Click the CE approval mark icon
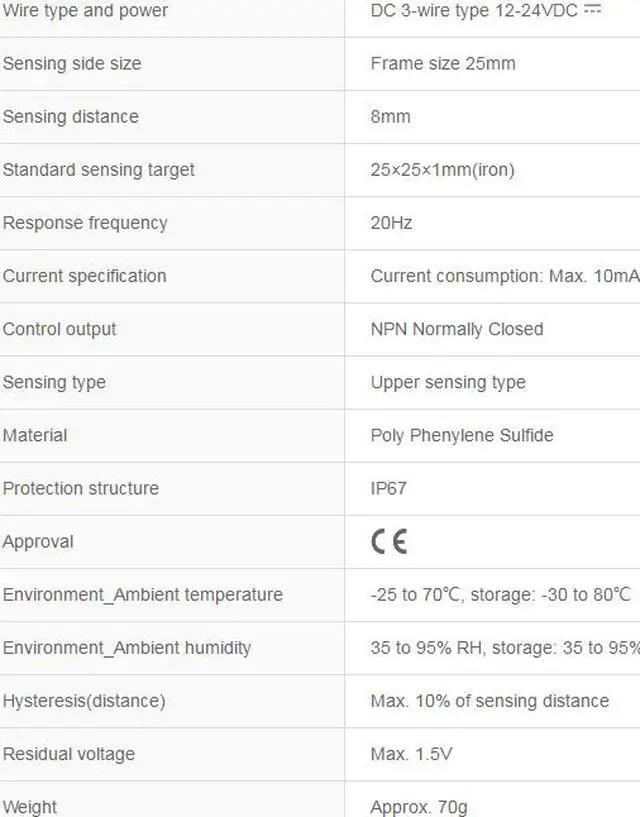The image size is (640, 817). [x=389, y=541]
